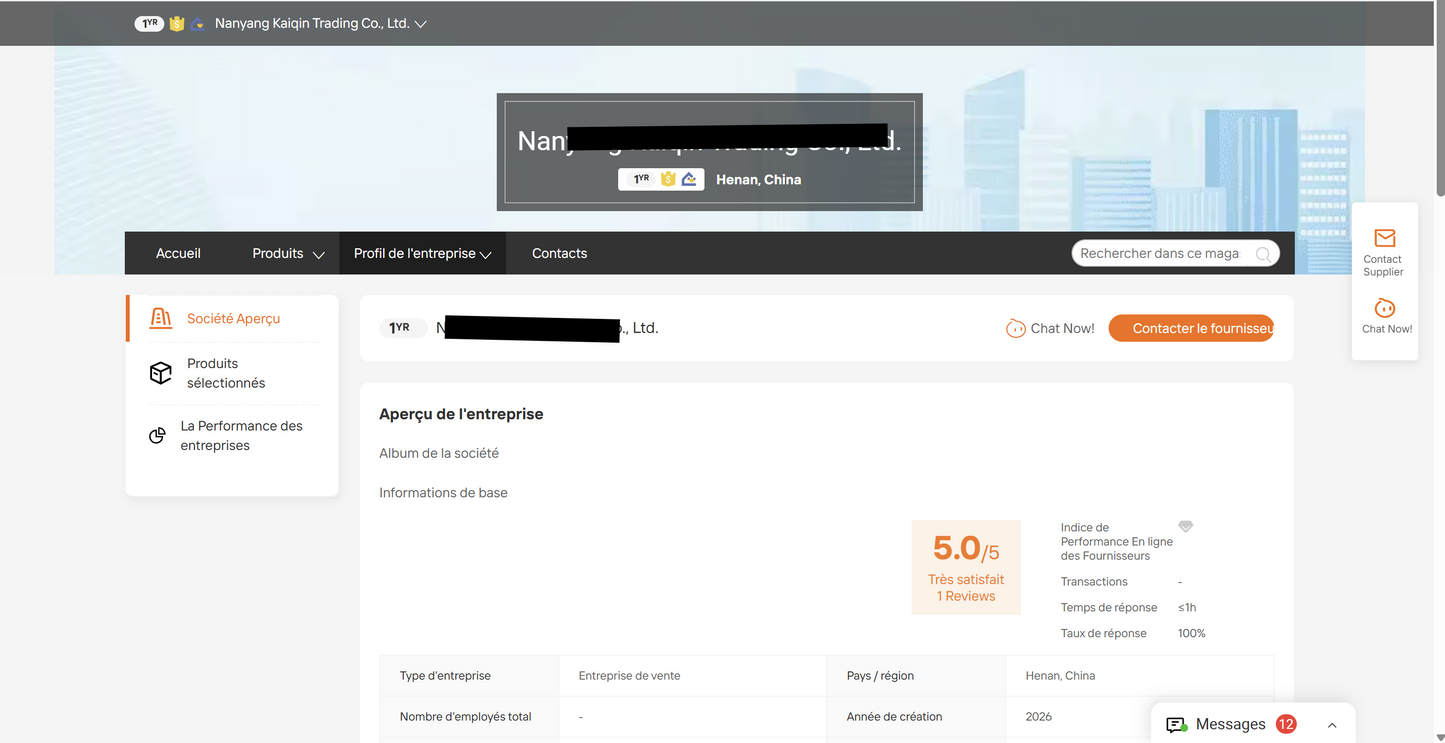Screen dimensions: 1445x743
Task: Click the magnifier search icon in the store search
Action: [x=1264, y=254]
